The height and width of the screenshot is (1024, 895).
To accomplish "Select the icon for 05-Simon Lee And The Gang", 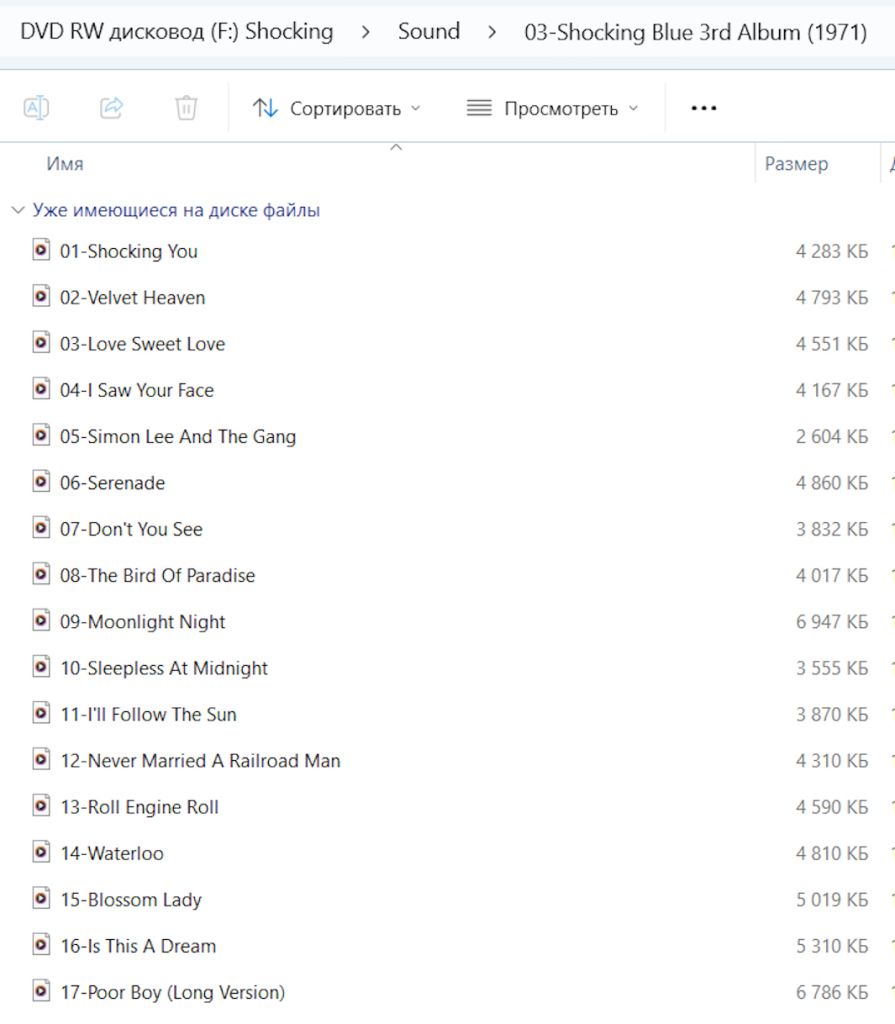I will coord(41,436).
